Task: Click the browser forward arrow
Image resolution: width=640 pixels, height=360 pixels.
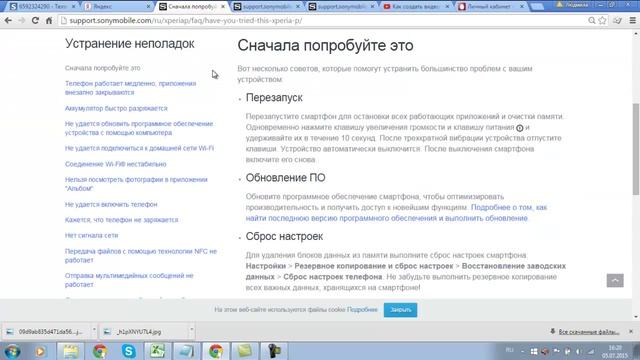Action: 22,20
